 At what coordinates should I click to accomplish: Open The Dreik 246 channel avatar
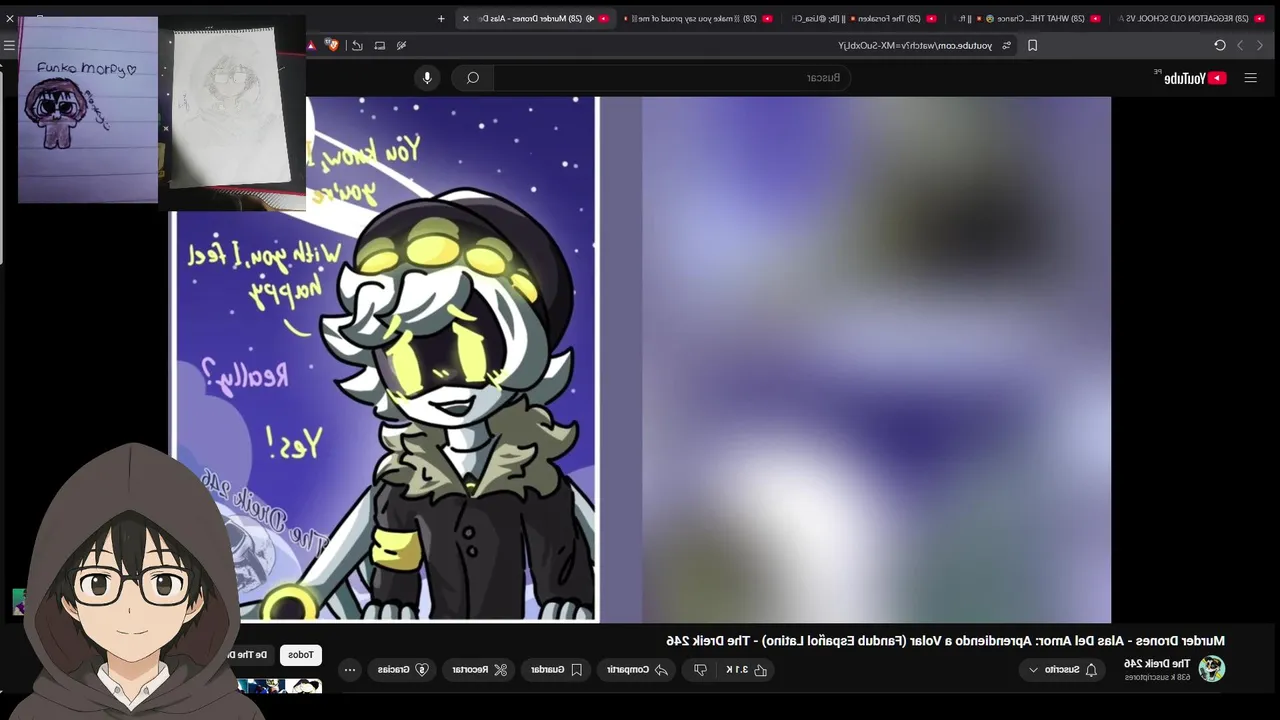1212,669
